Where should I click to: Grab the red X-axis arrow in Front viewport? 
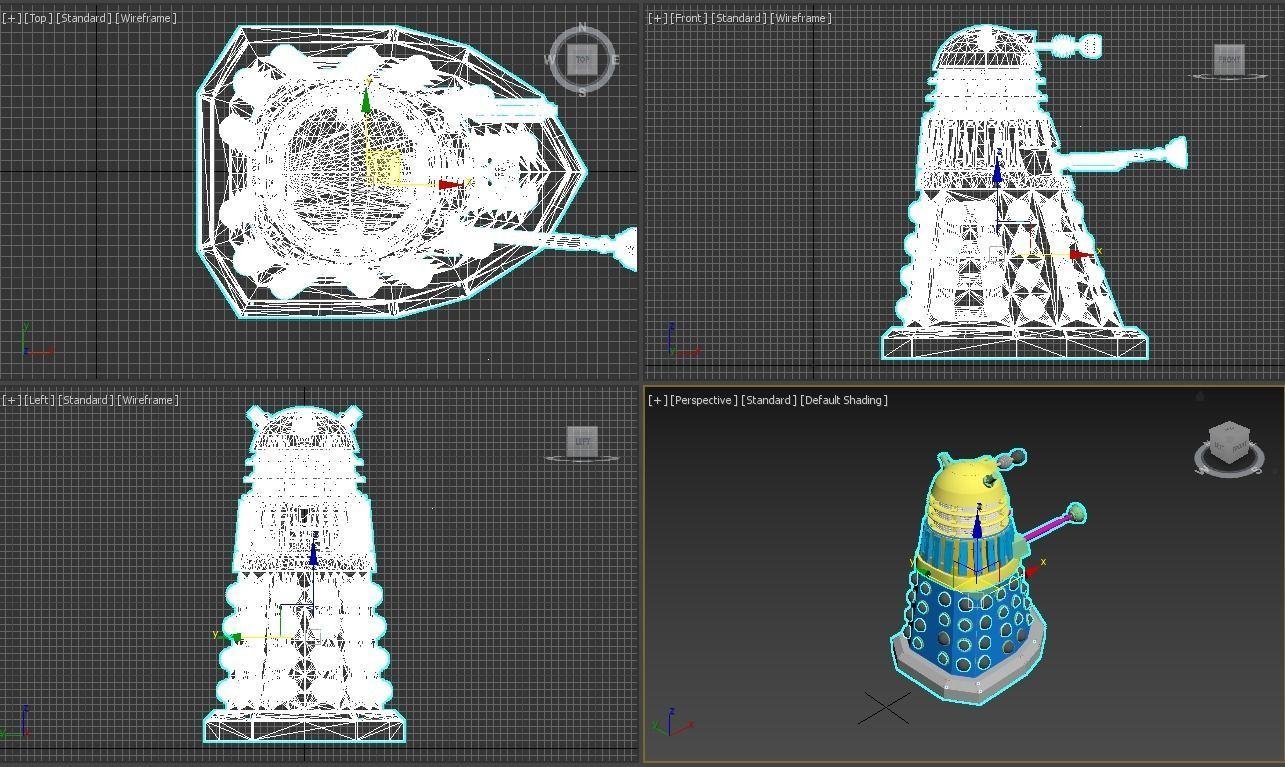[x=1081, y=255]
